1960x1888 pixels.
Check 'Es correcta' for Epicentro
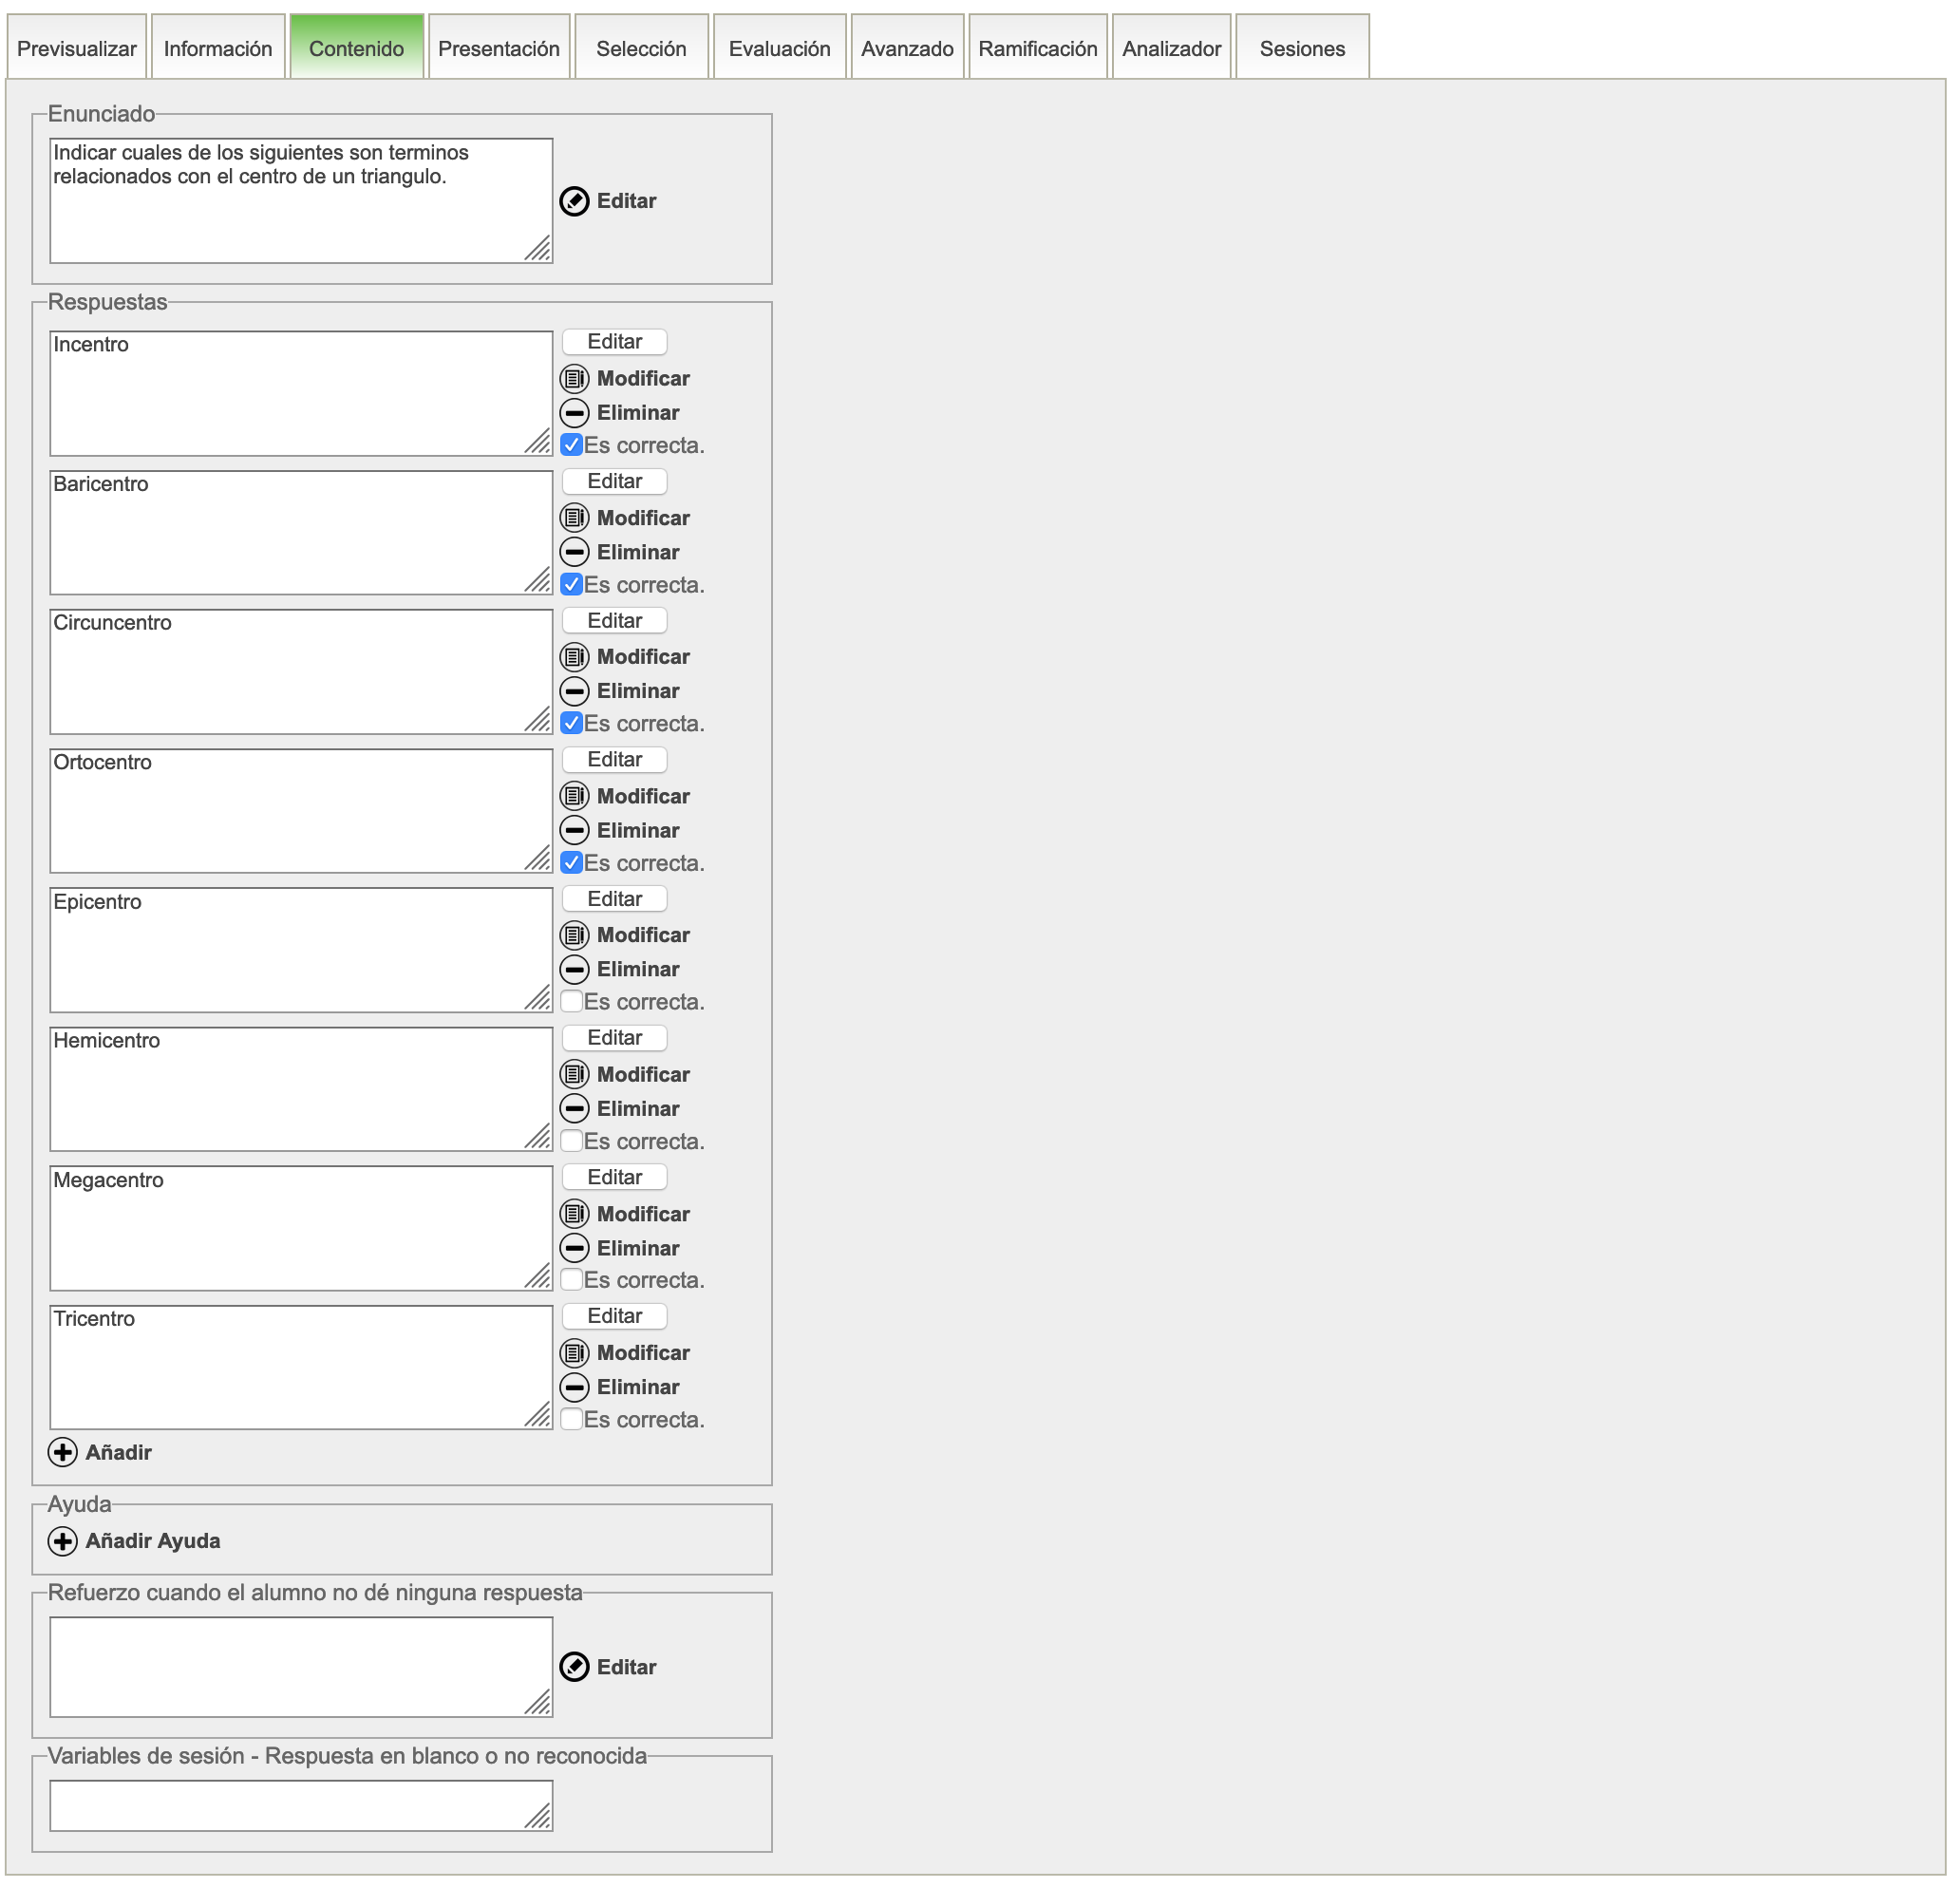tap(572, 1001)
